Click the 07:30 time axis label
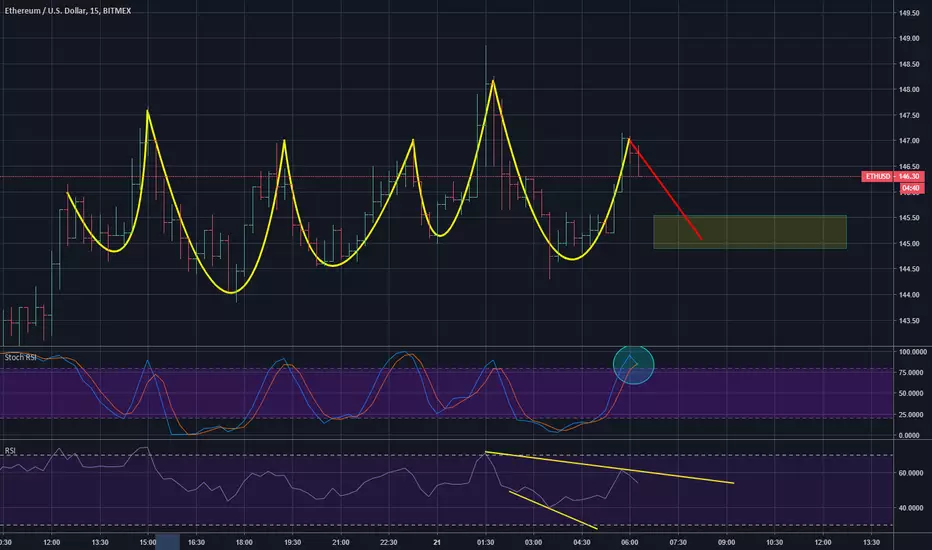 (678, 542)
